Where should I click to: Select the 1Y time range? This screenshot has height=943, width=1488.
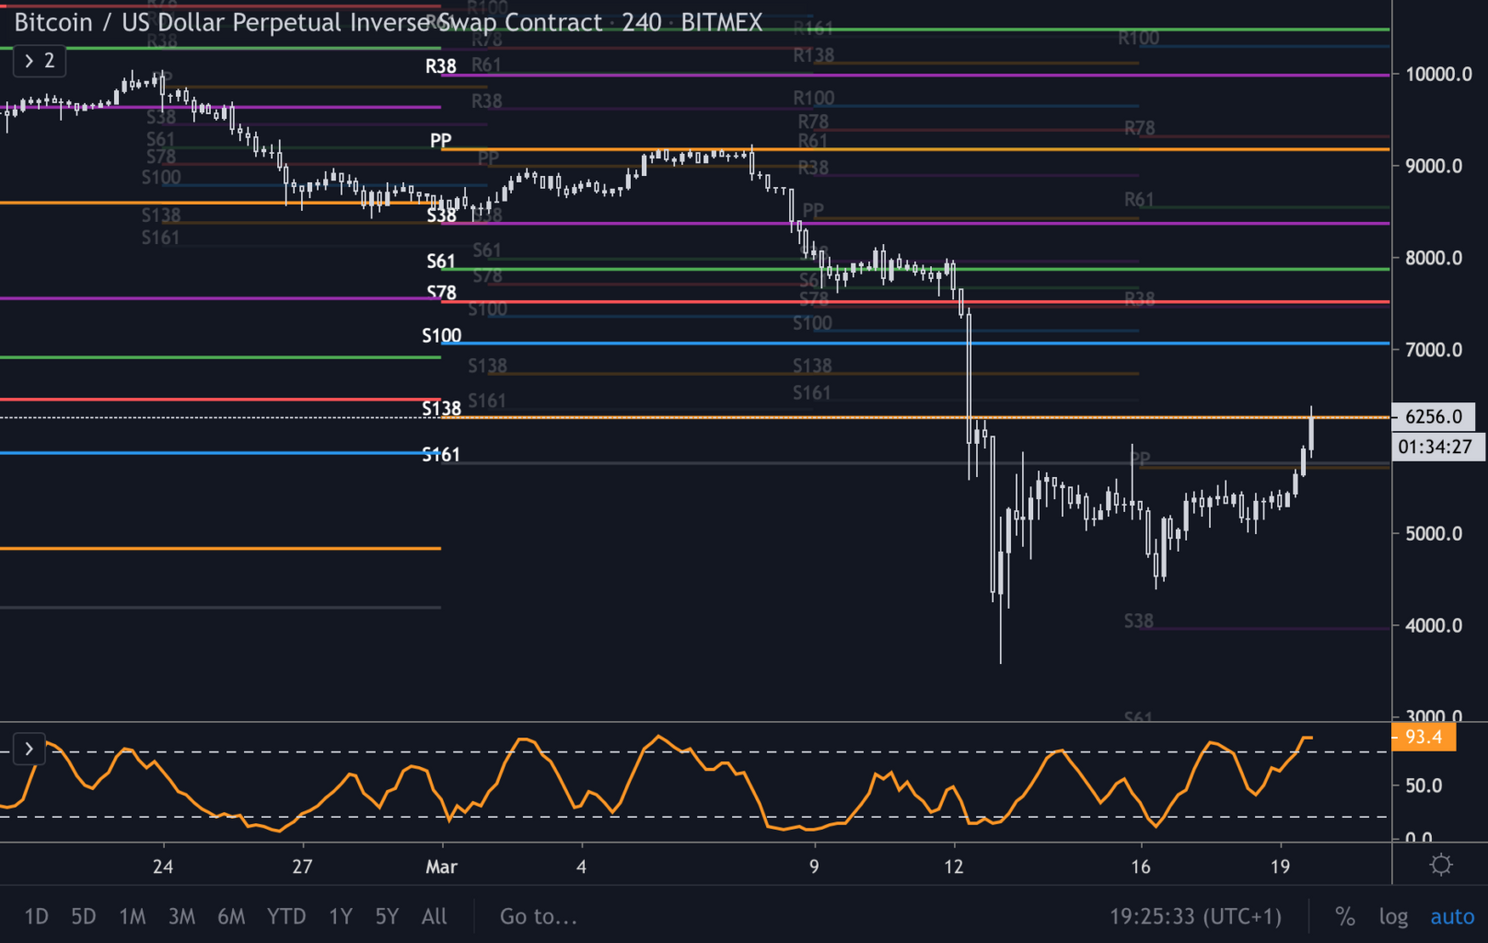click(x=340, y=916)
